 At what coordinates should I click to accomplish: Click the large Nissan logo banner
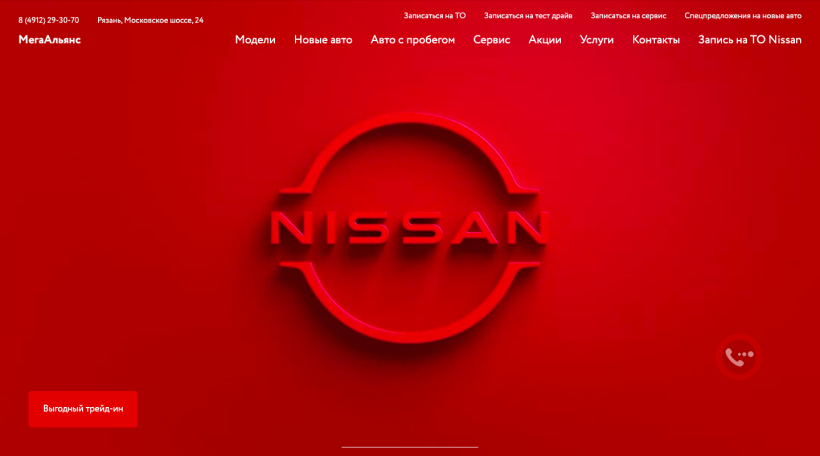(x=410, y=228)
